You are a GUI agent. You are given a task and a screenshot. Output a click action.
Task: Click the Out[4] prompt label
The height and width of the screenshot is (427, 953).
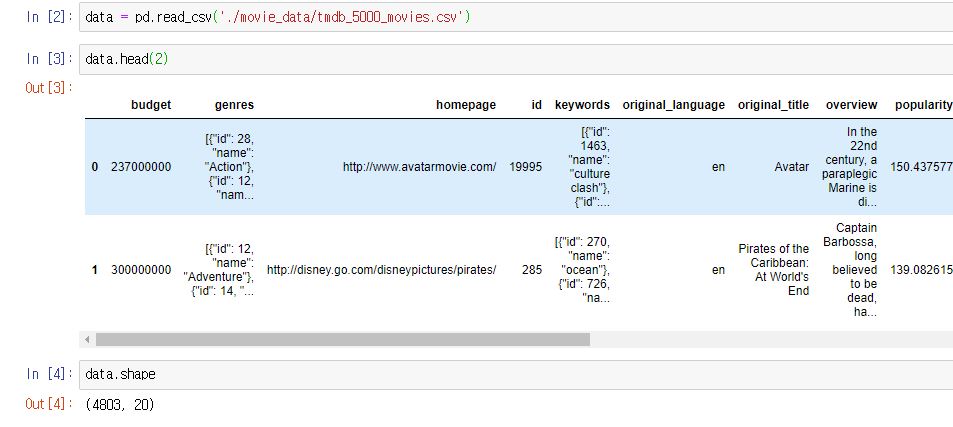point(49,404)
